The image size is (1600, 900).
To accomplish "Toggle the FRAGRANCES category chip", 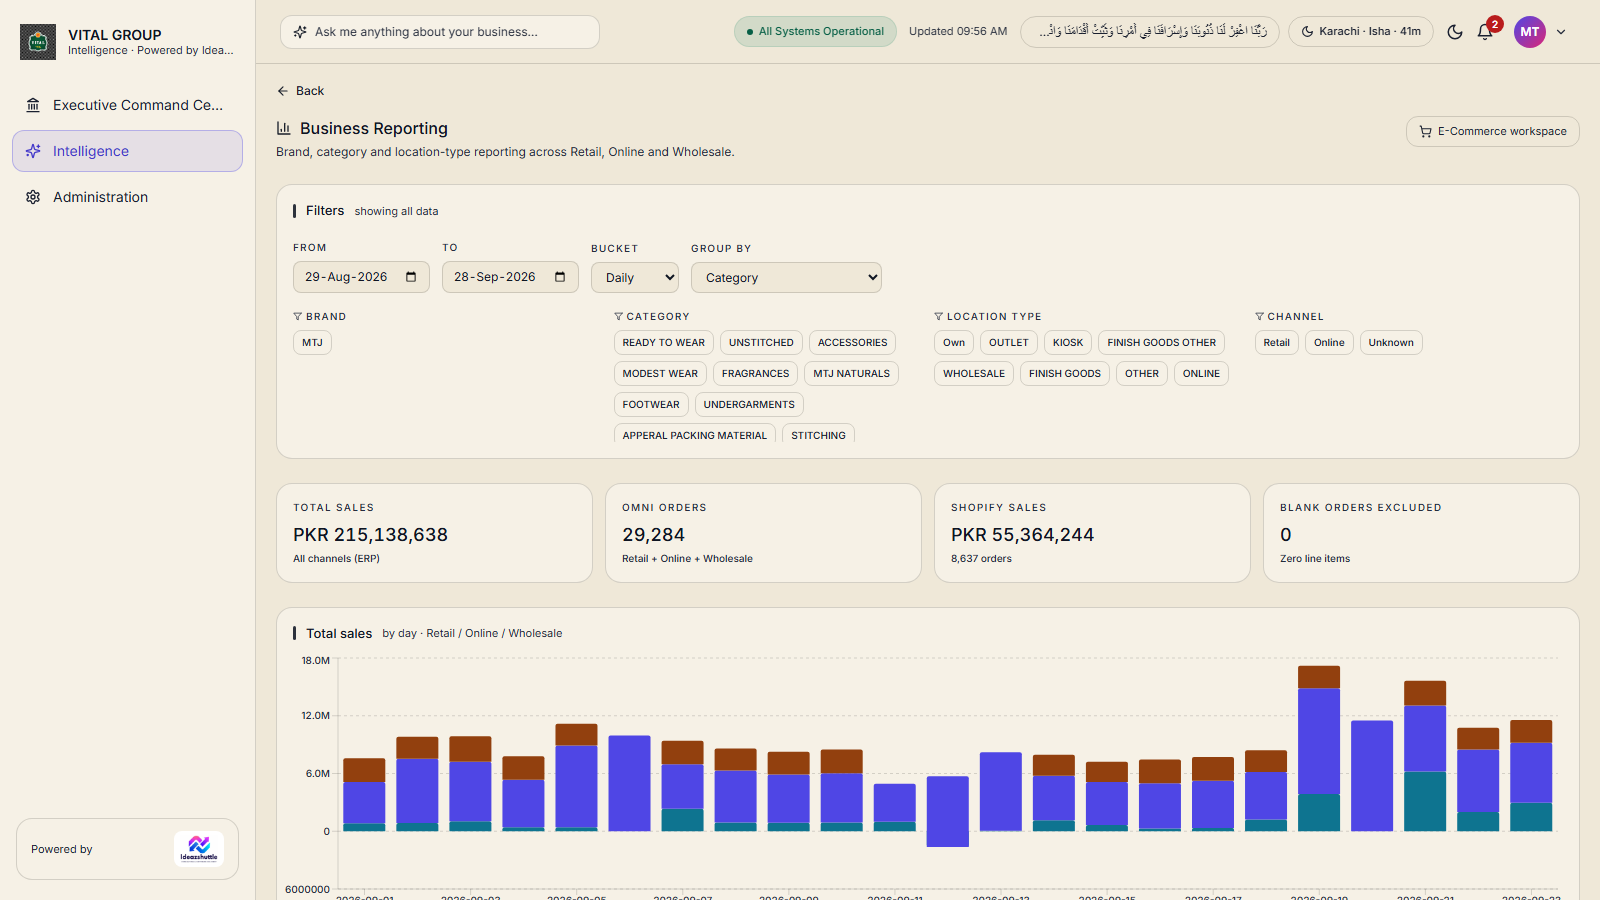I will tap(755, 374).
